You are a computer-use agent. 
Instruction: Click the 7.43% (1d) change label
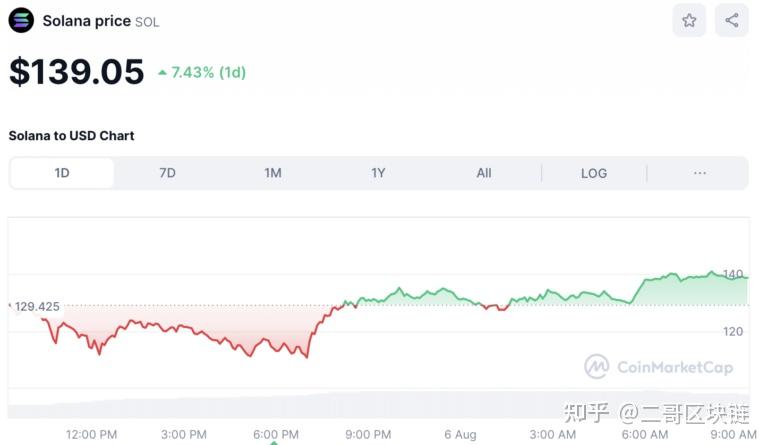(208, 72)
